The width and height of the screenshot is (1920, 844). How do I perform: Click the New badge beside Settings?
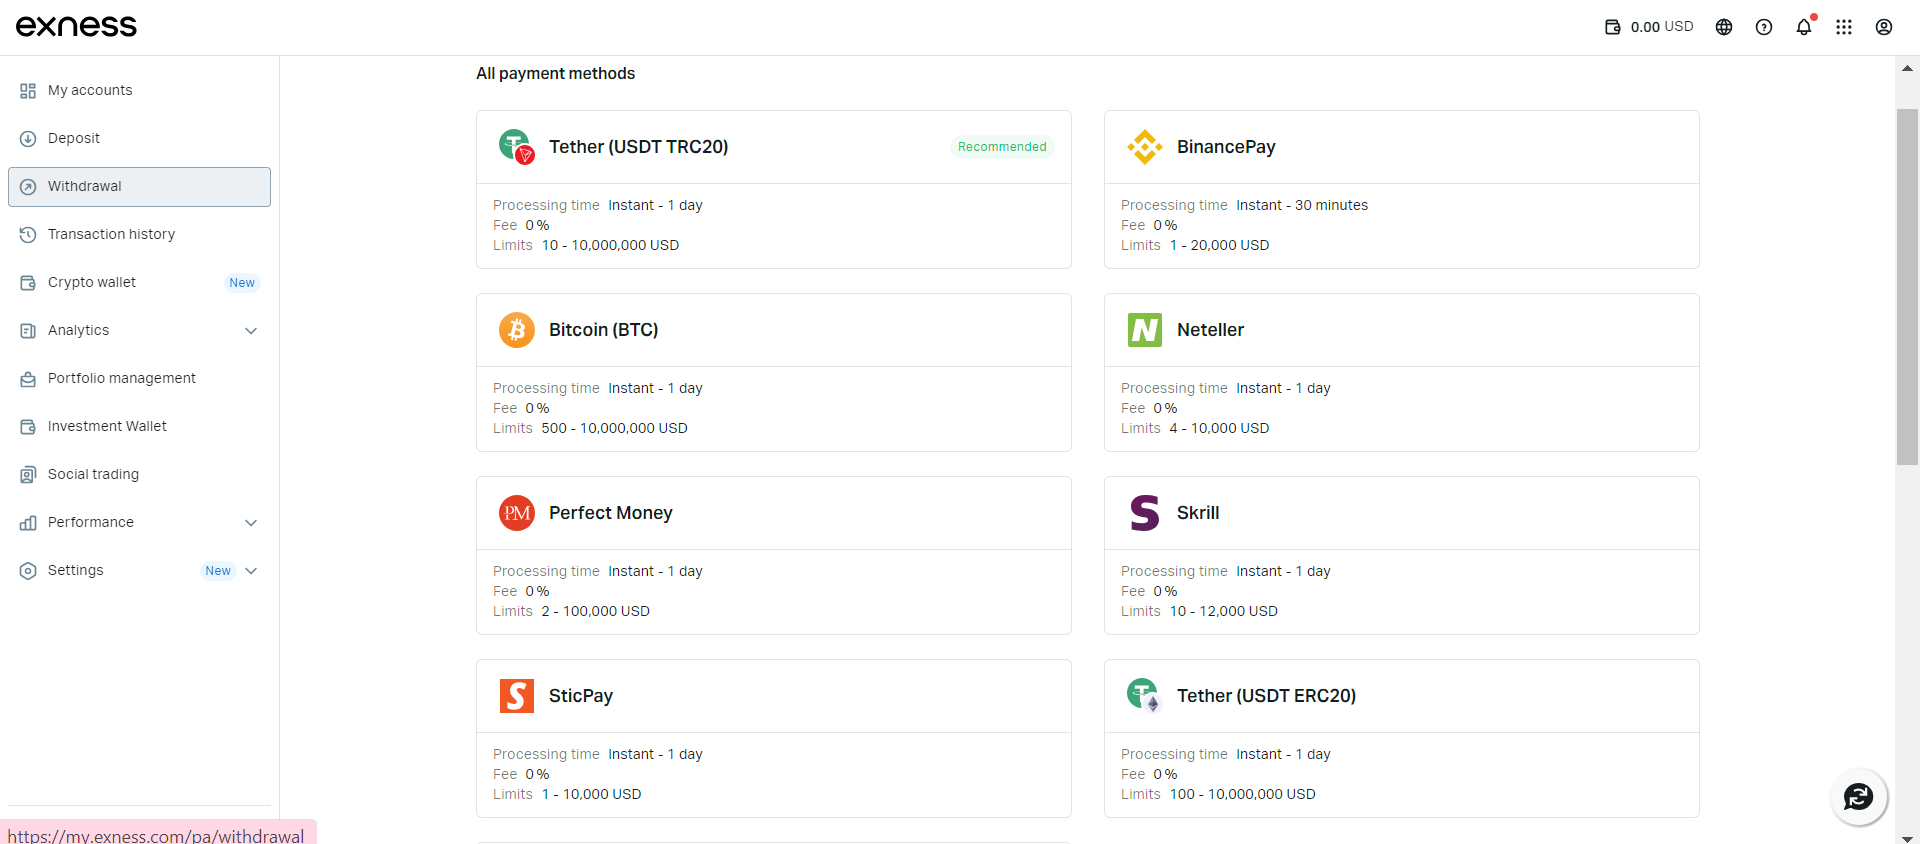pyautogui.click(x=218, y=571)
